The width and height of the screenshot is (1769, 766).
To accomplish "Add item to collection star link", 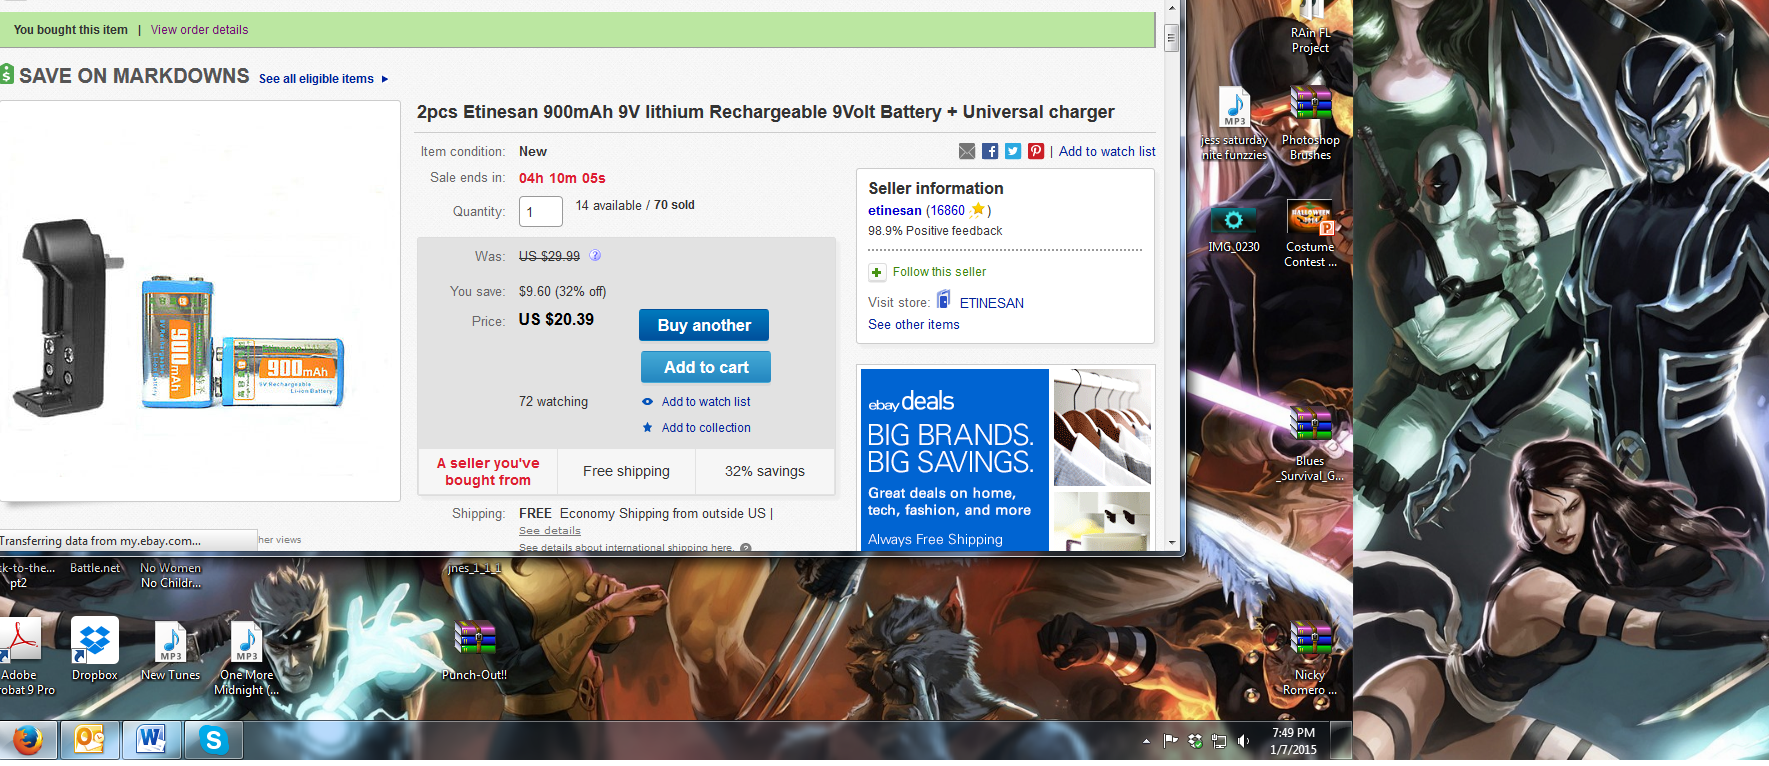I will [x=697, y=428].
